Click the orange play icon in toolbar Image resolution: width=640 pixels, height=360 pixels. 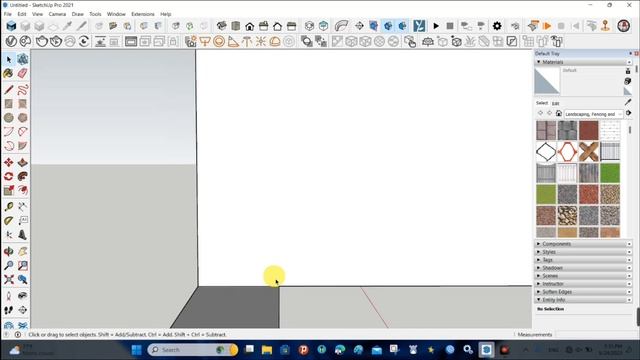pos(547,26)
